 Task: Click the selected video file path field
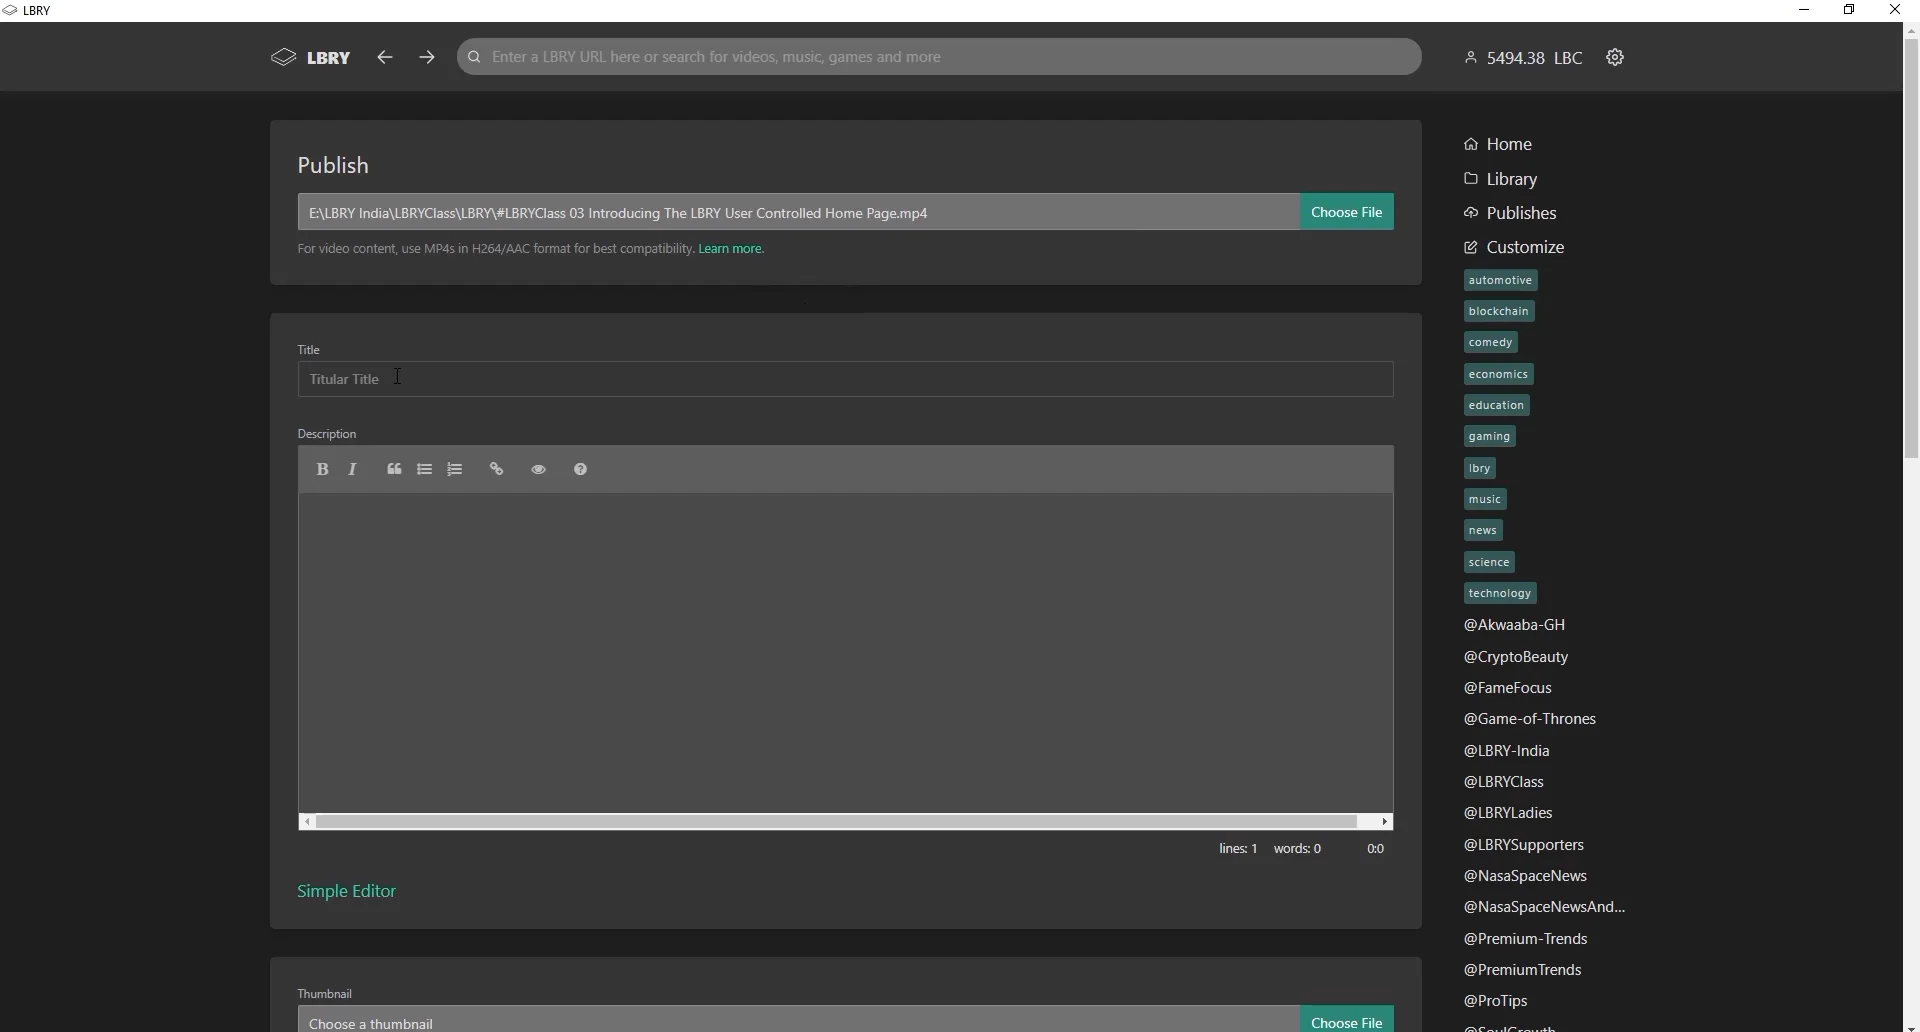tap(798, 212)
